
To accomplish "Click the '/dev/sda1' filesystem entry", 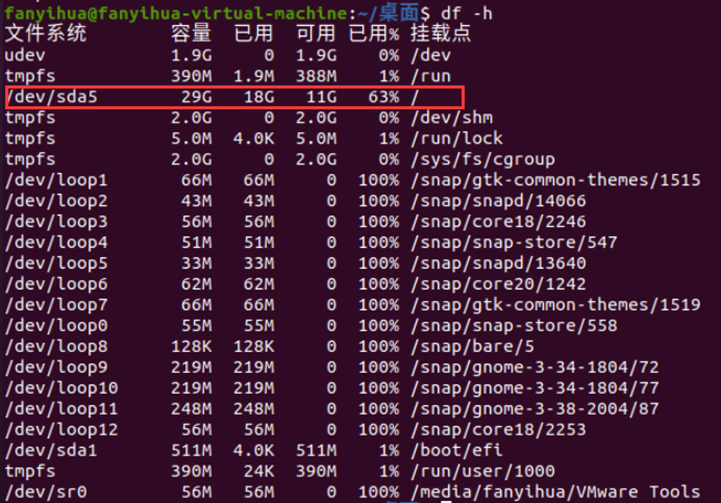I will 51,450.
